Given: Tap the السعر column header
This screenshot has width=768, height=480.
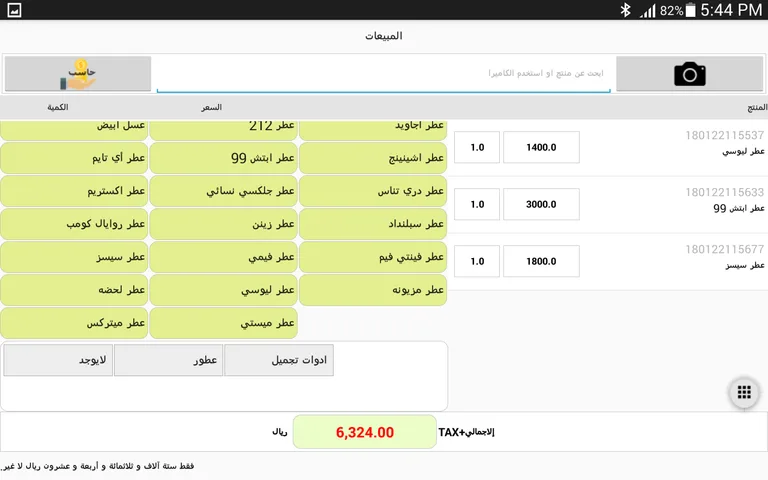Looking at the screenshot, I should pyautogui.click(x=212, y=107).
